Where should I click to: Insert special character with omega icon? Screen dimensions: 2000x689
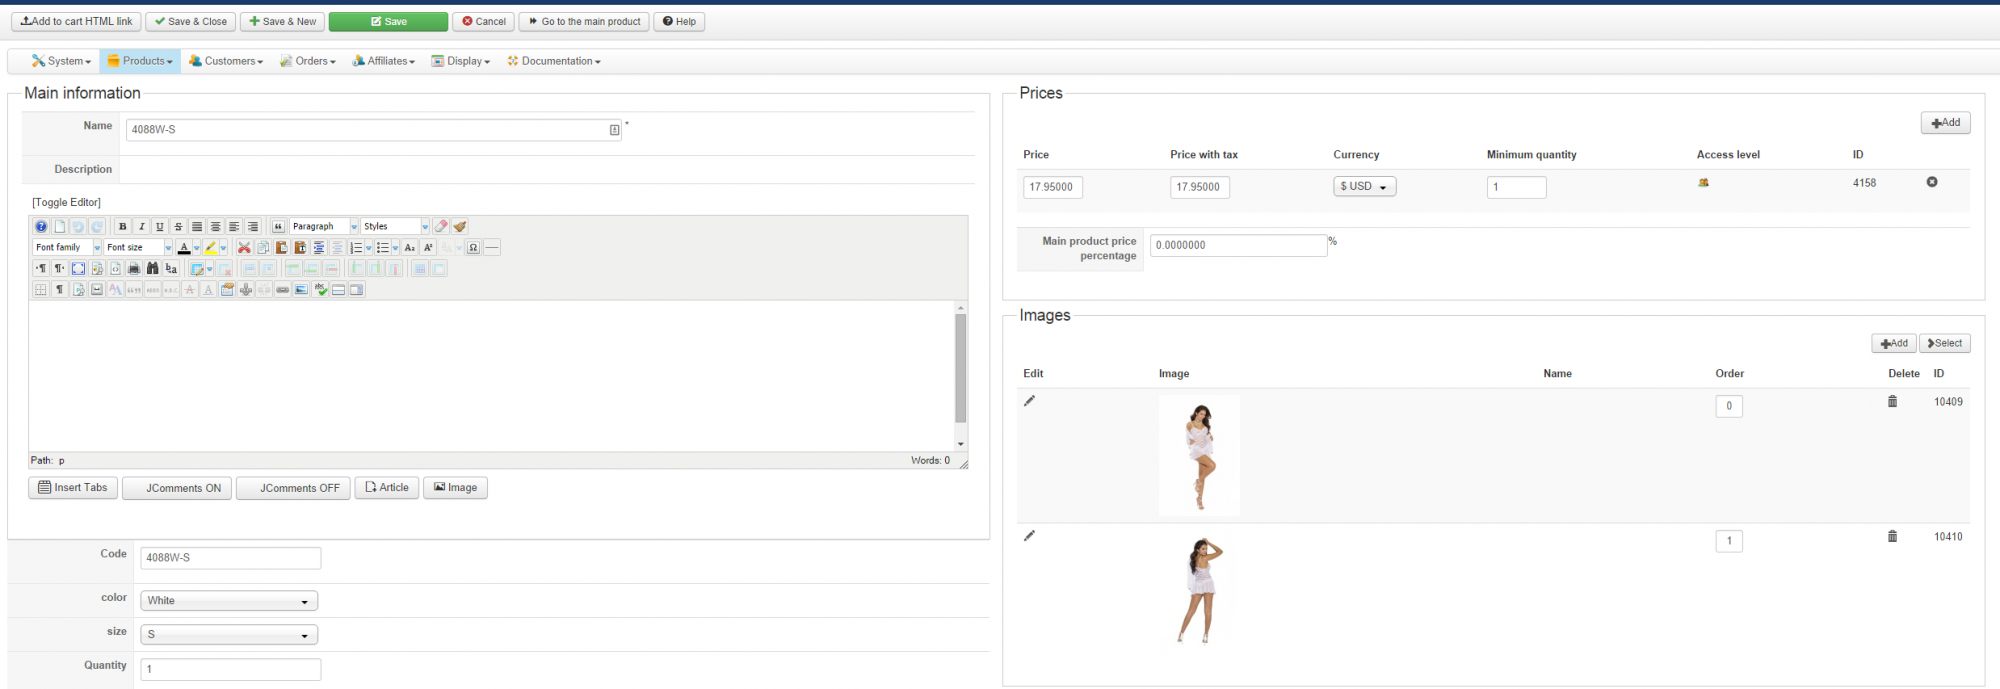click(473, 248)
